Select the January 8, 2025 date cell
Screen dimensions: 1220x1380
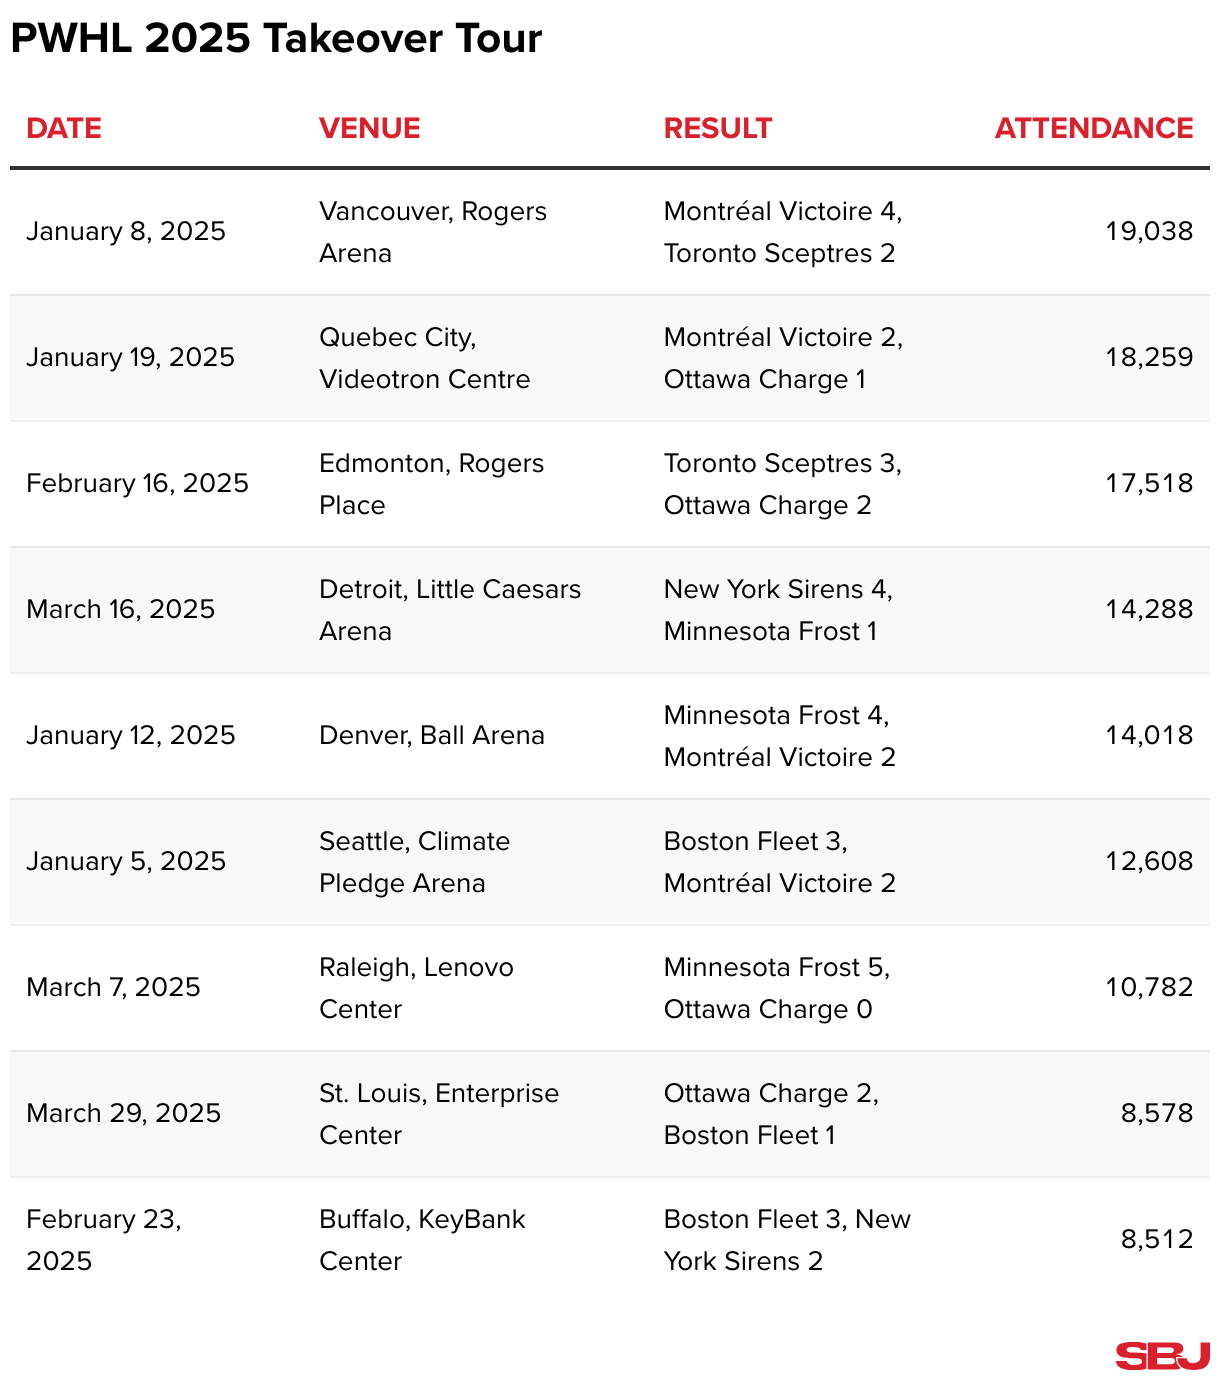click(126, 232)
